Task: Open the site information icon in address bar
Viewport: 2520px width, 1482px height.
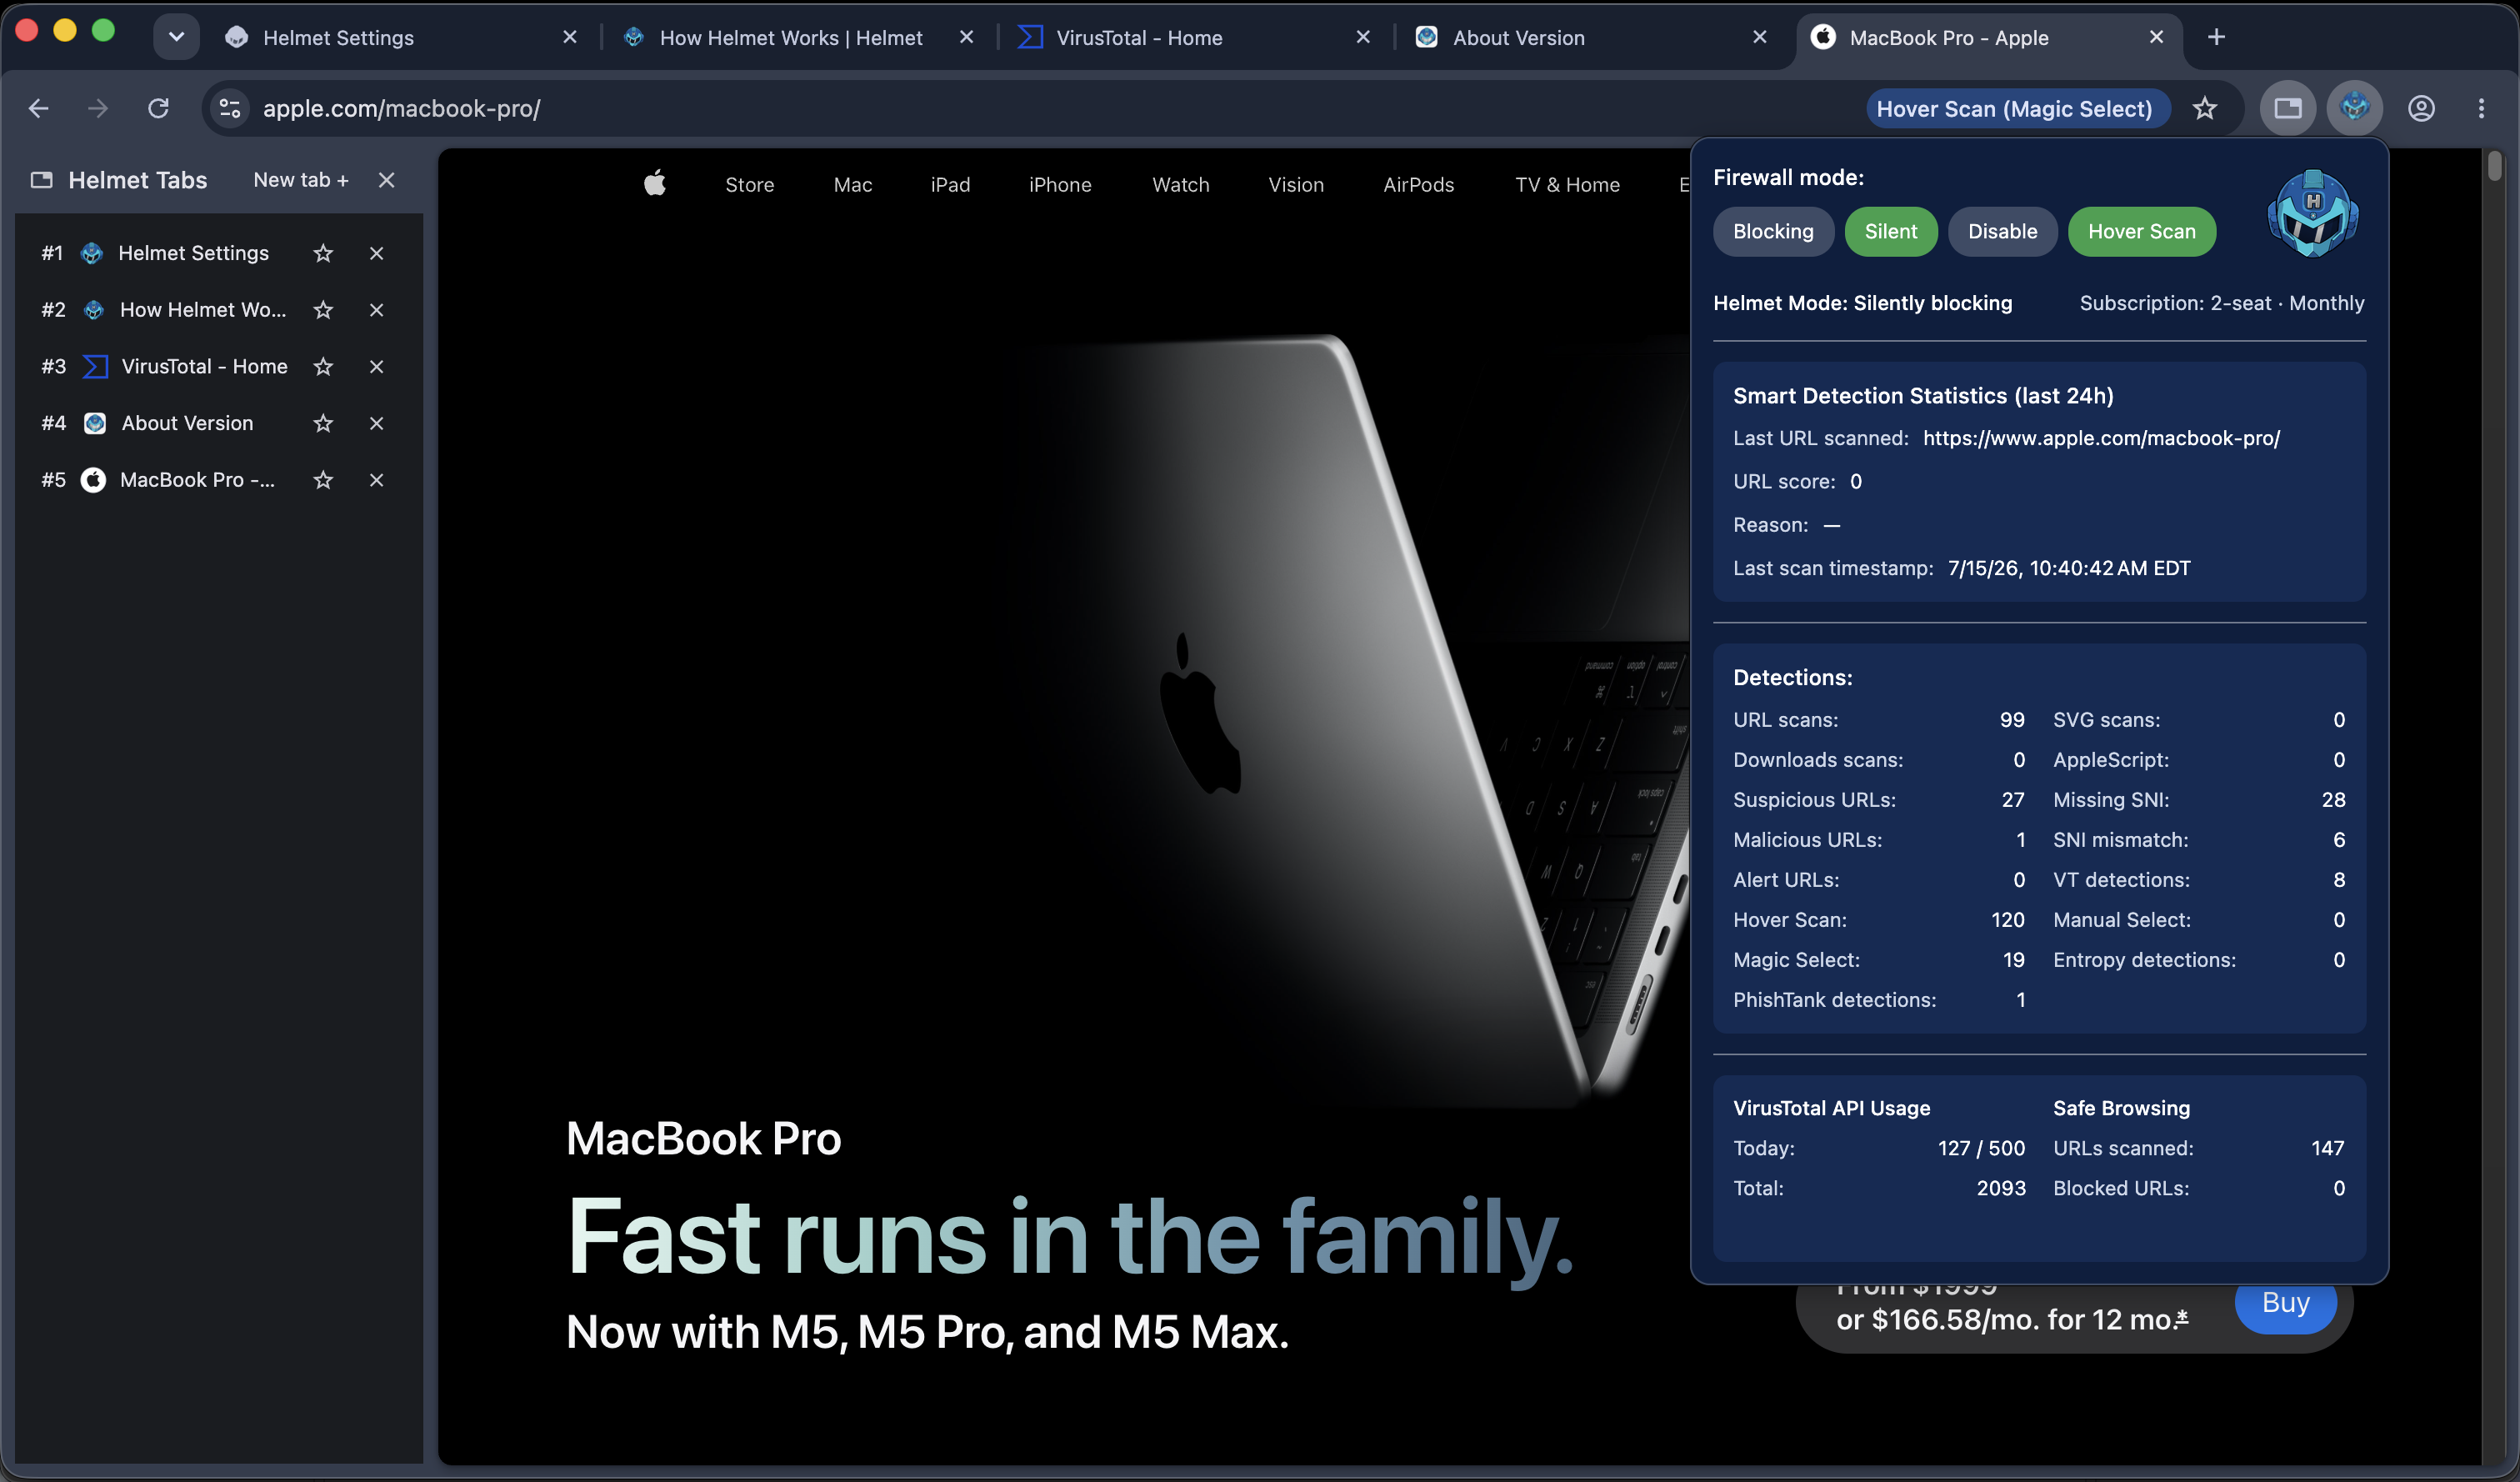Action: coord(230,108)
